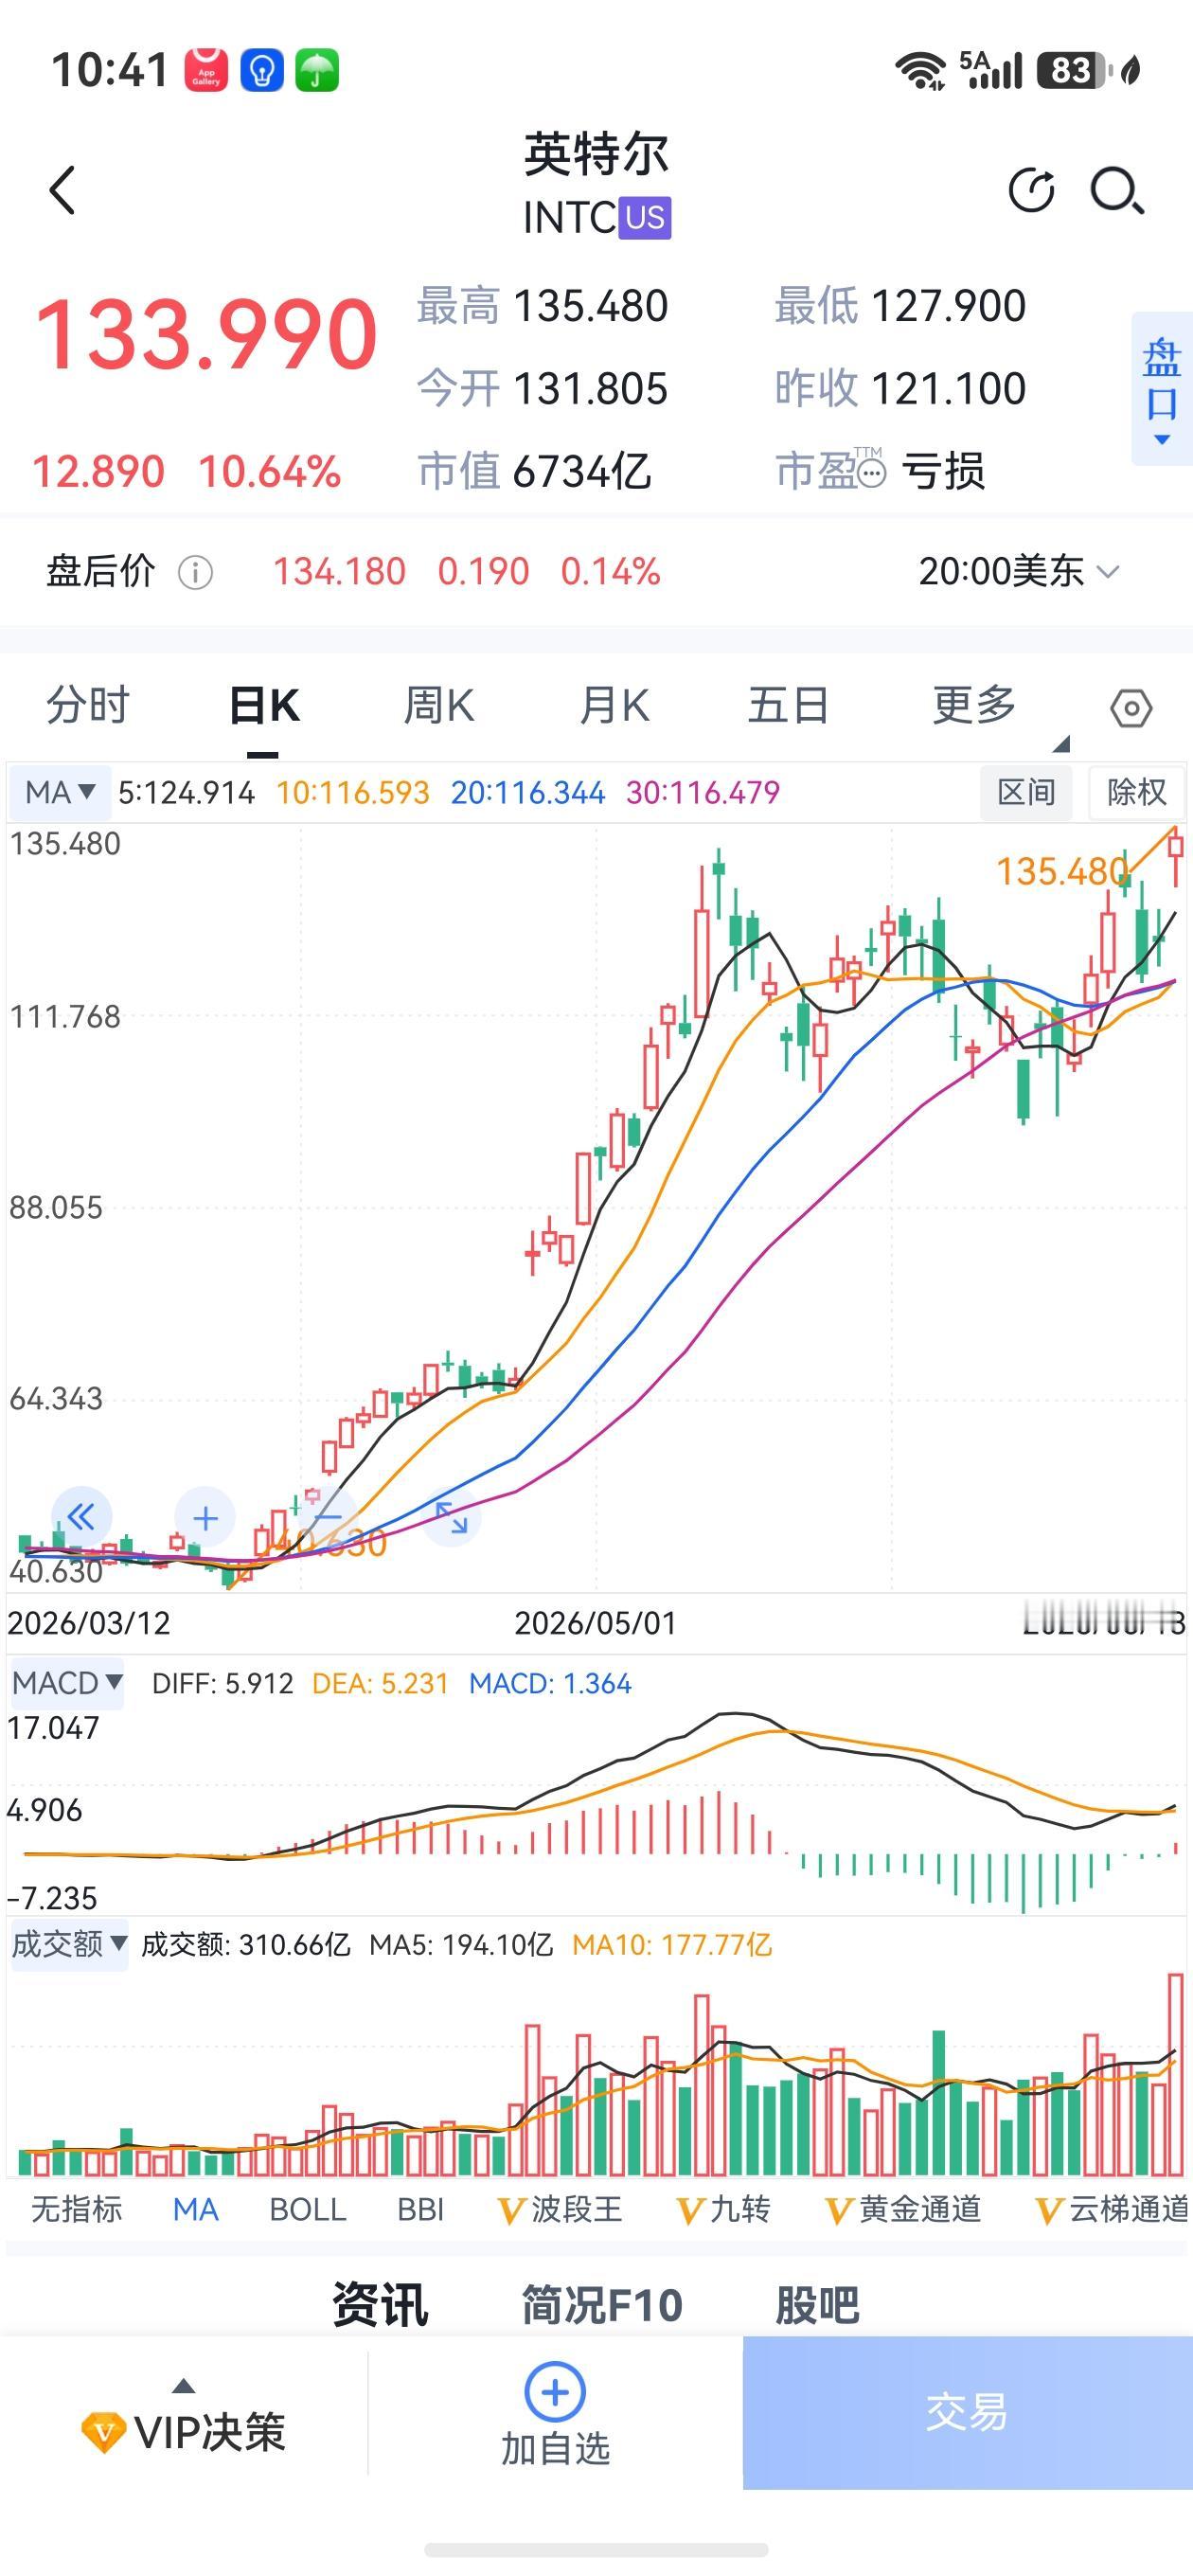Open the 简况F10 tab
The height and width of the screenshot is (2576, 1193).
point(602,2306)
